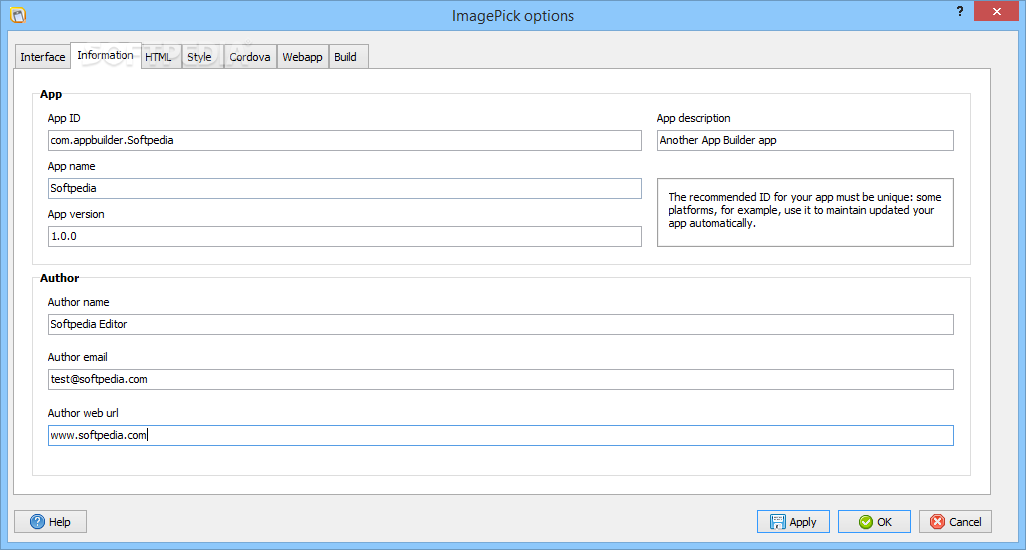Screen dimensions: 1026x550
Task: Click the 'ImagePick options' window title
Action: pos(513,16)
